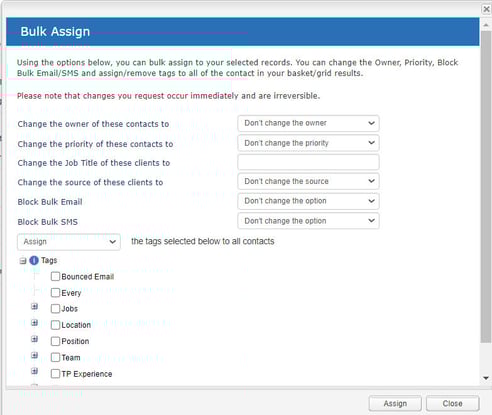
Task: Click the blue Tags info icon
Action: 34,260
